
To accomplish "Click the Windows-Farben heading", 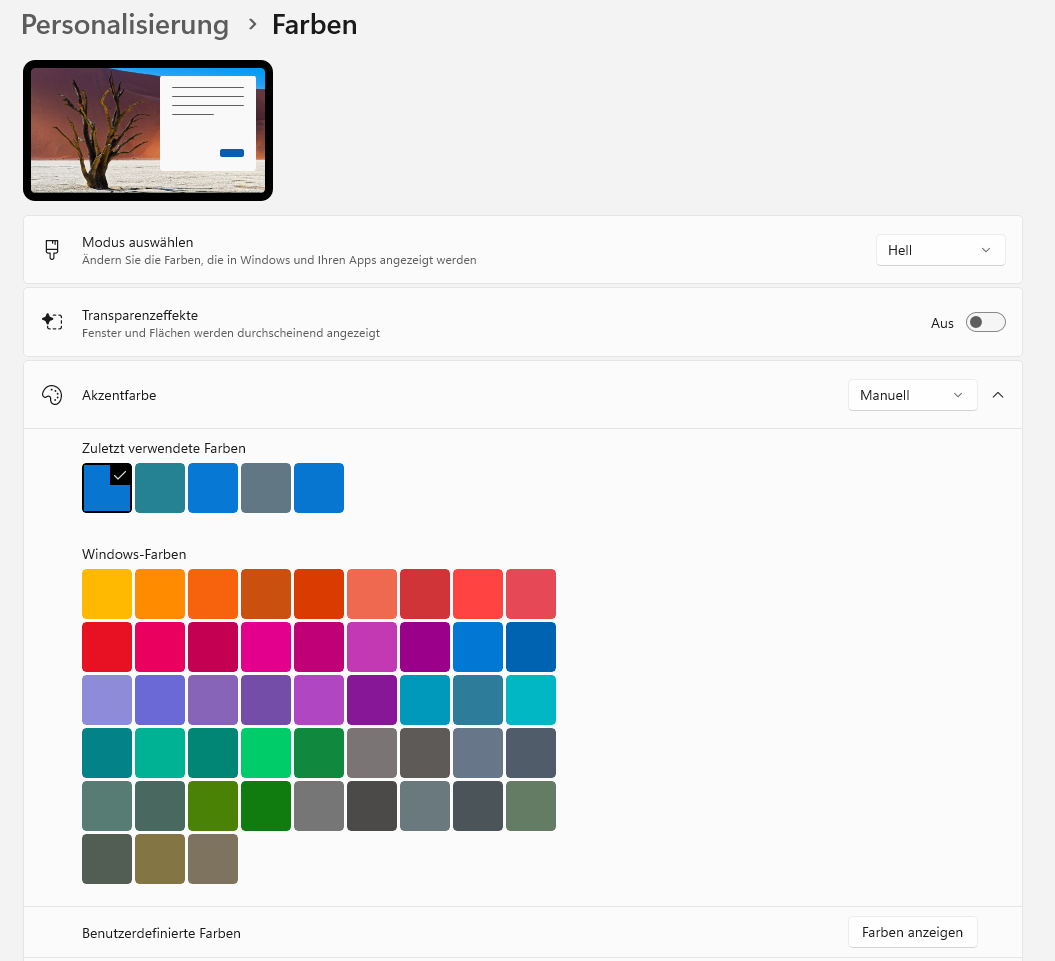I will (134, 555).
